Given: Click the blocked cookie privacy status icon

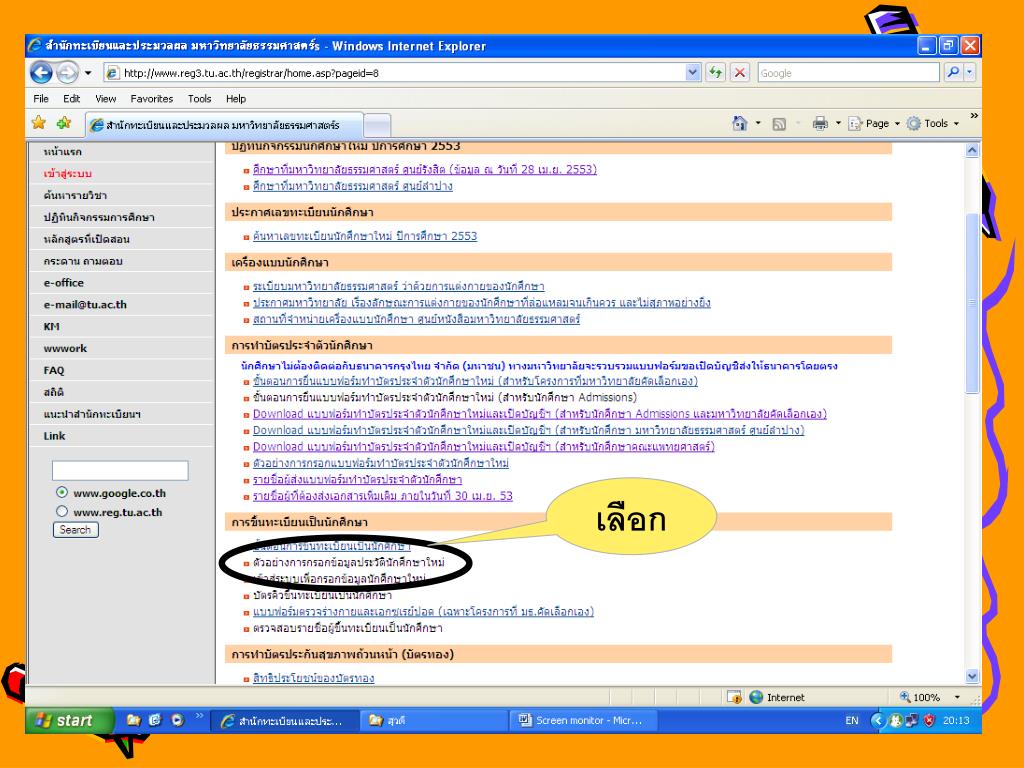Looking at the screenshot, I should point(735,697).
